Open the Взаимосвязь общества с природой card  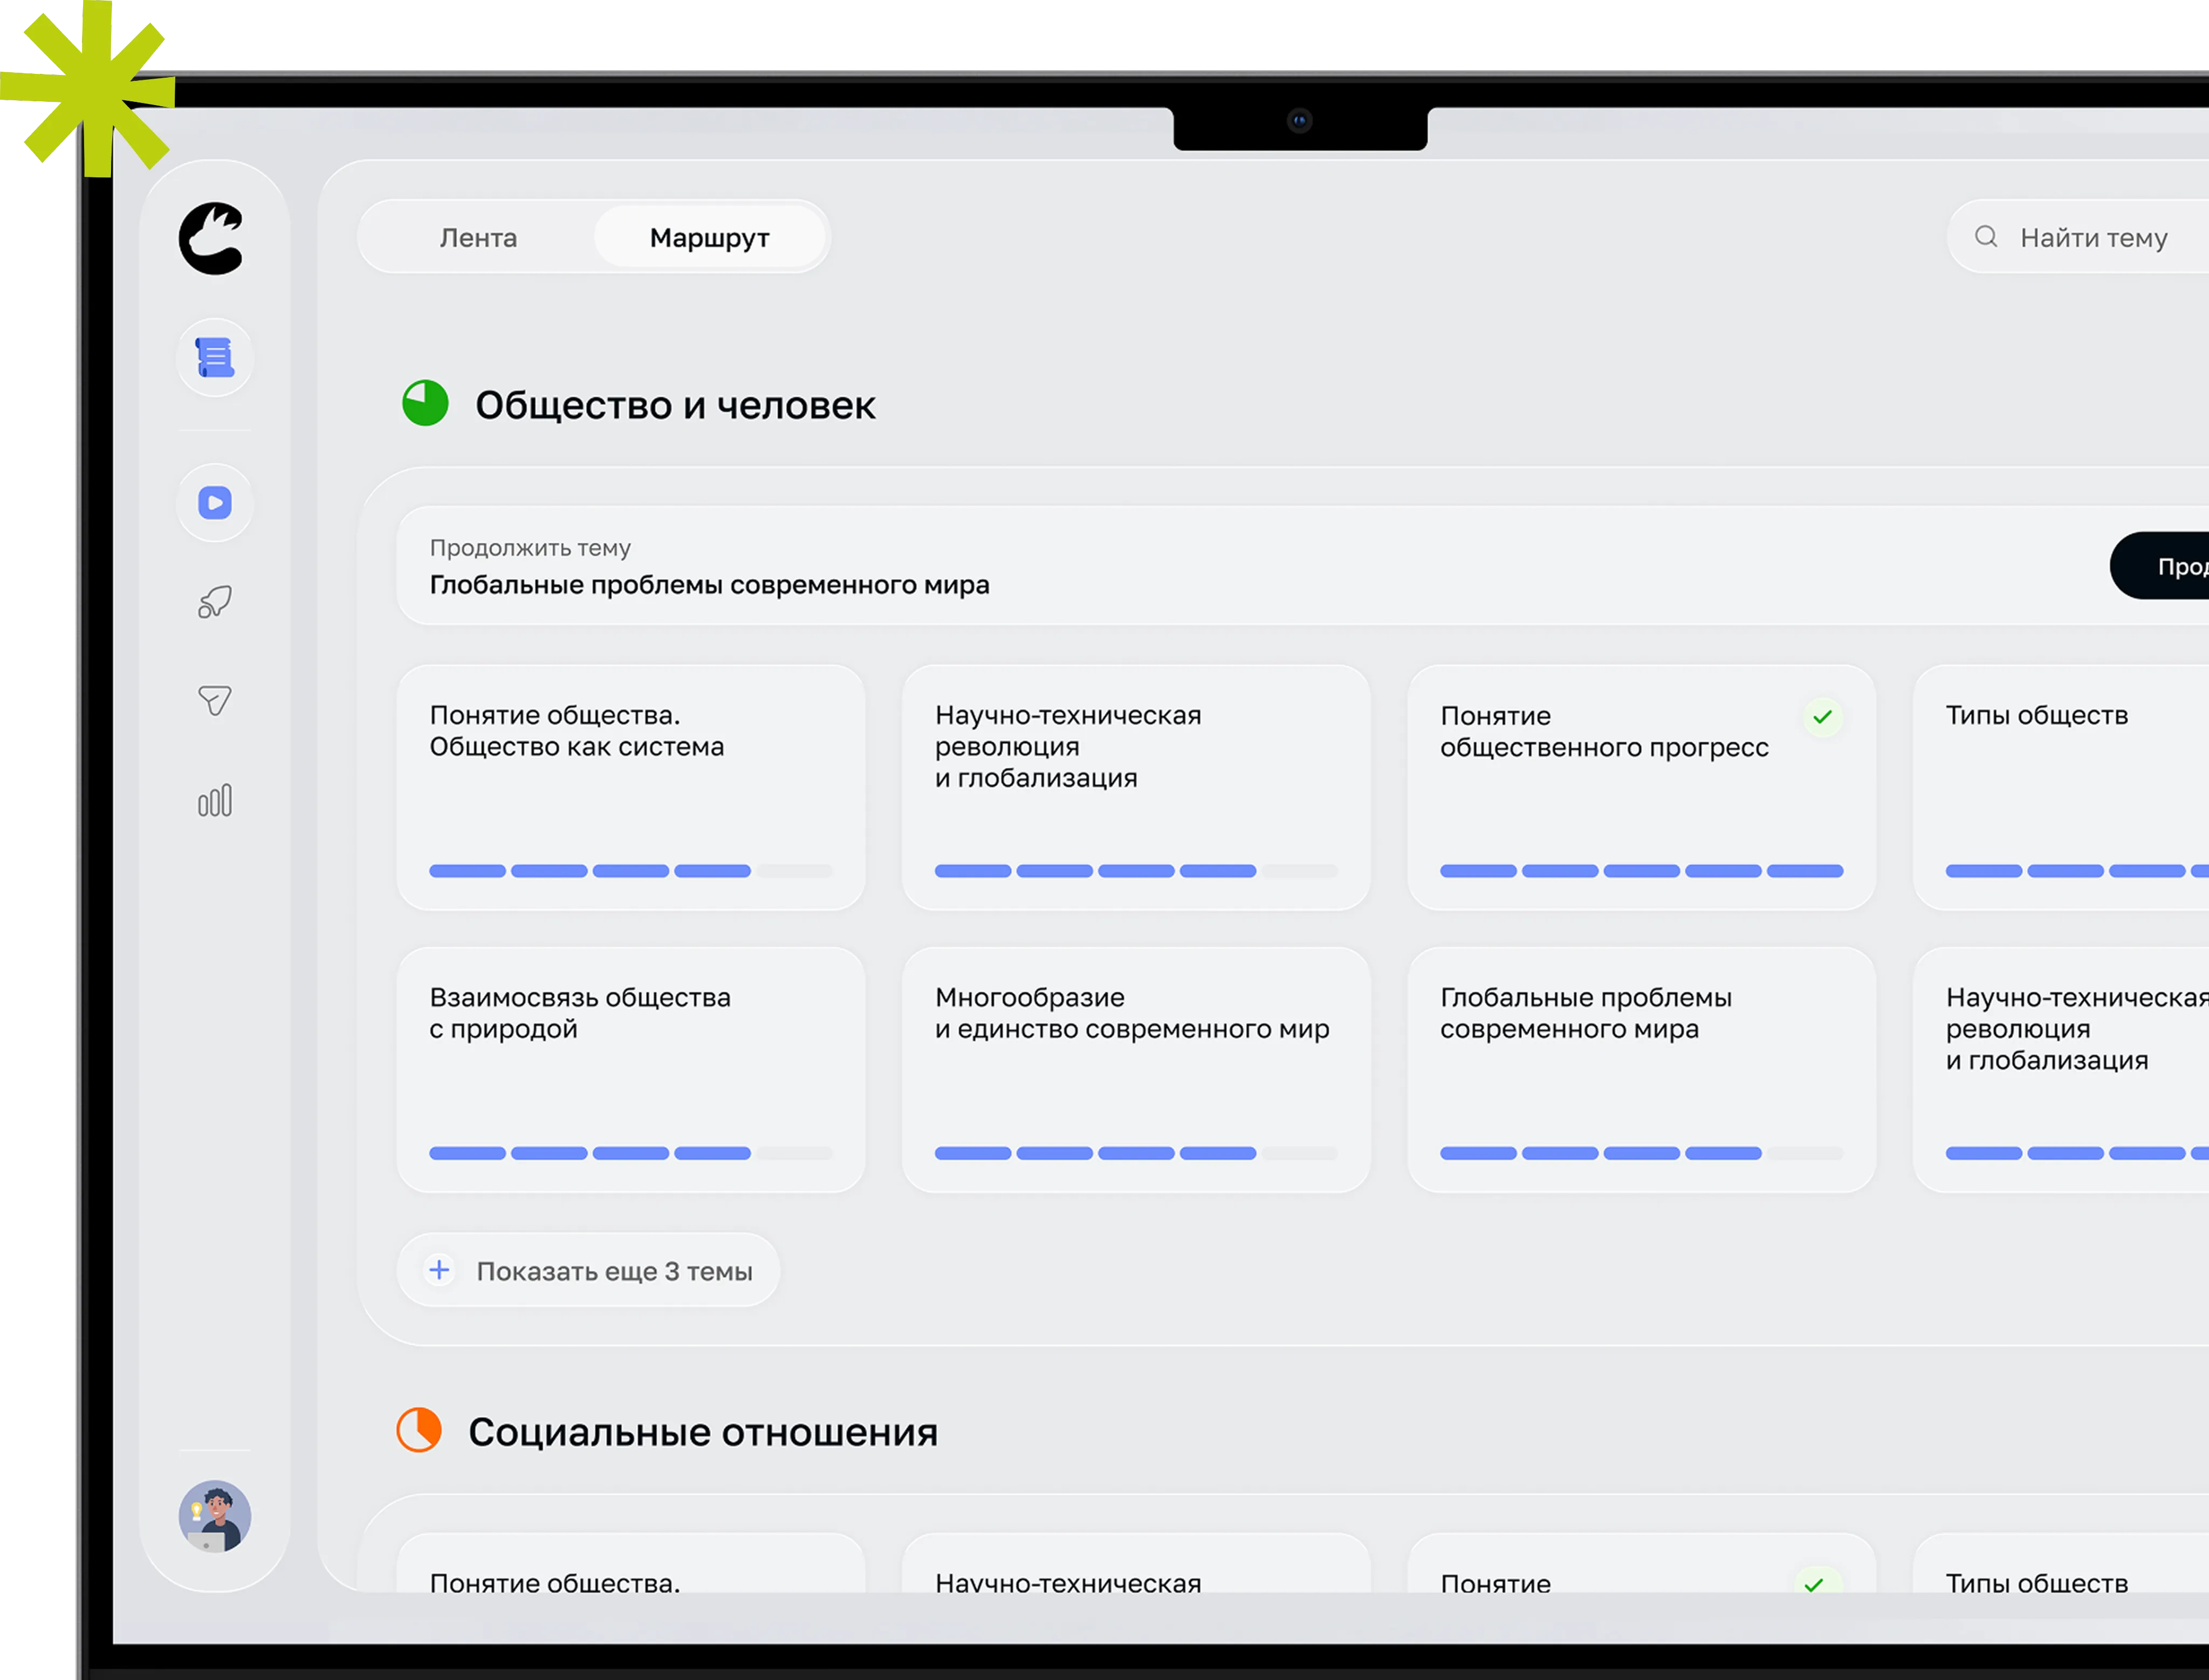pyautogui.click(x=631, y=1070)
